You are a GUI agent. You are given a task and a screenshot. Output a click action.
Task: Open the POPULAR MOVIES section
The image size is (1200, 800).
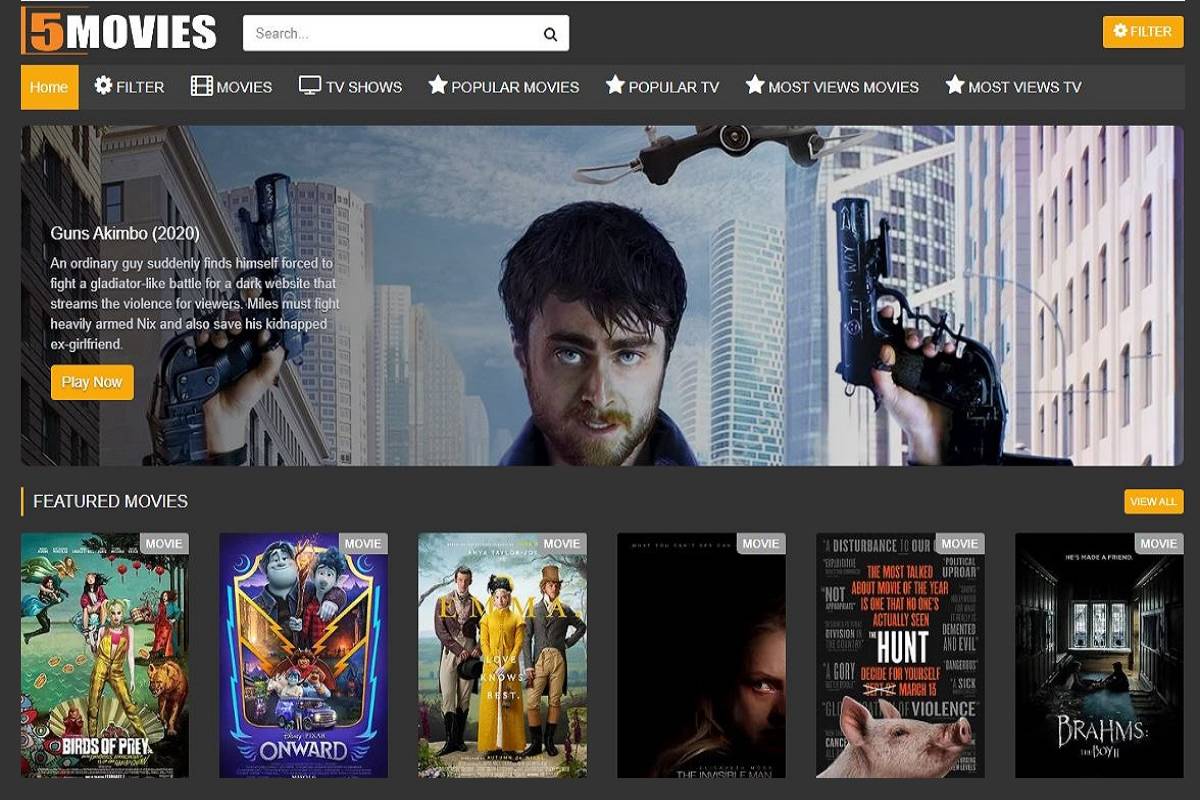(504, 87)
